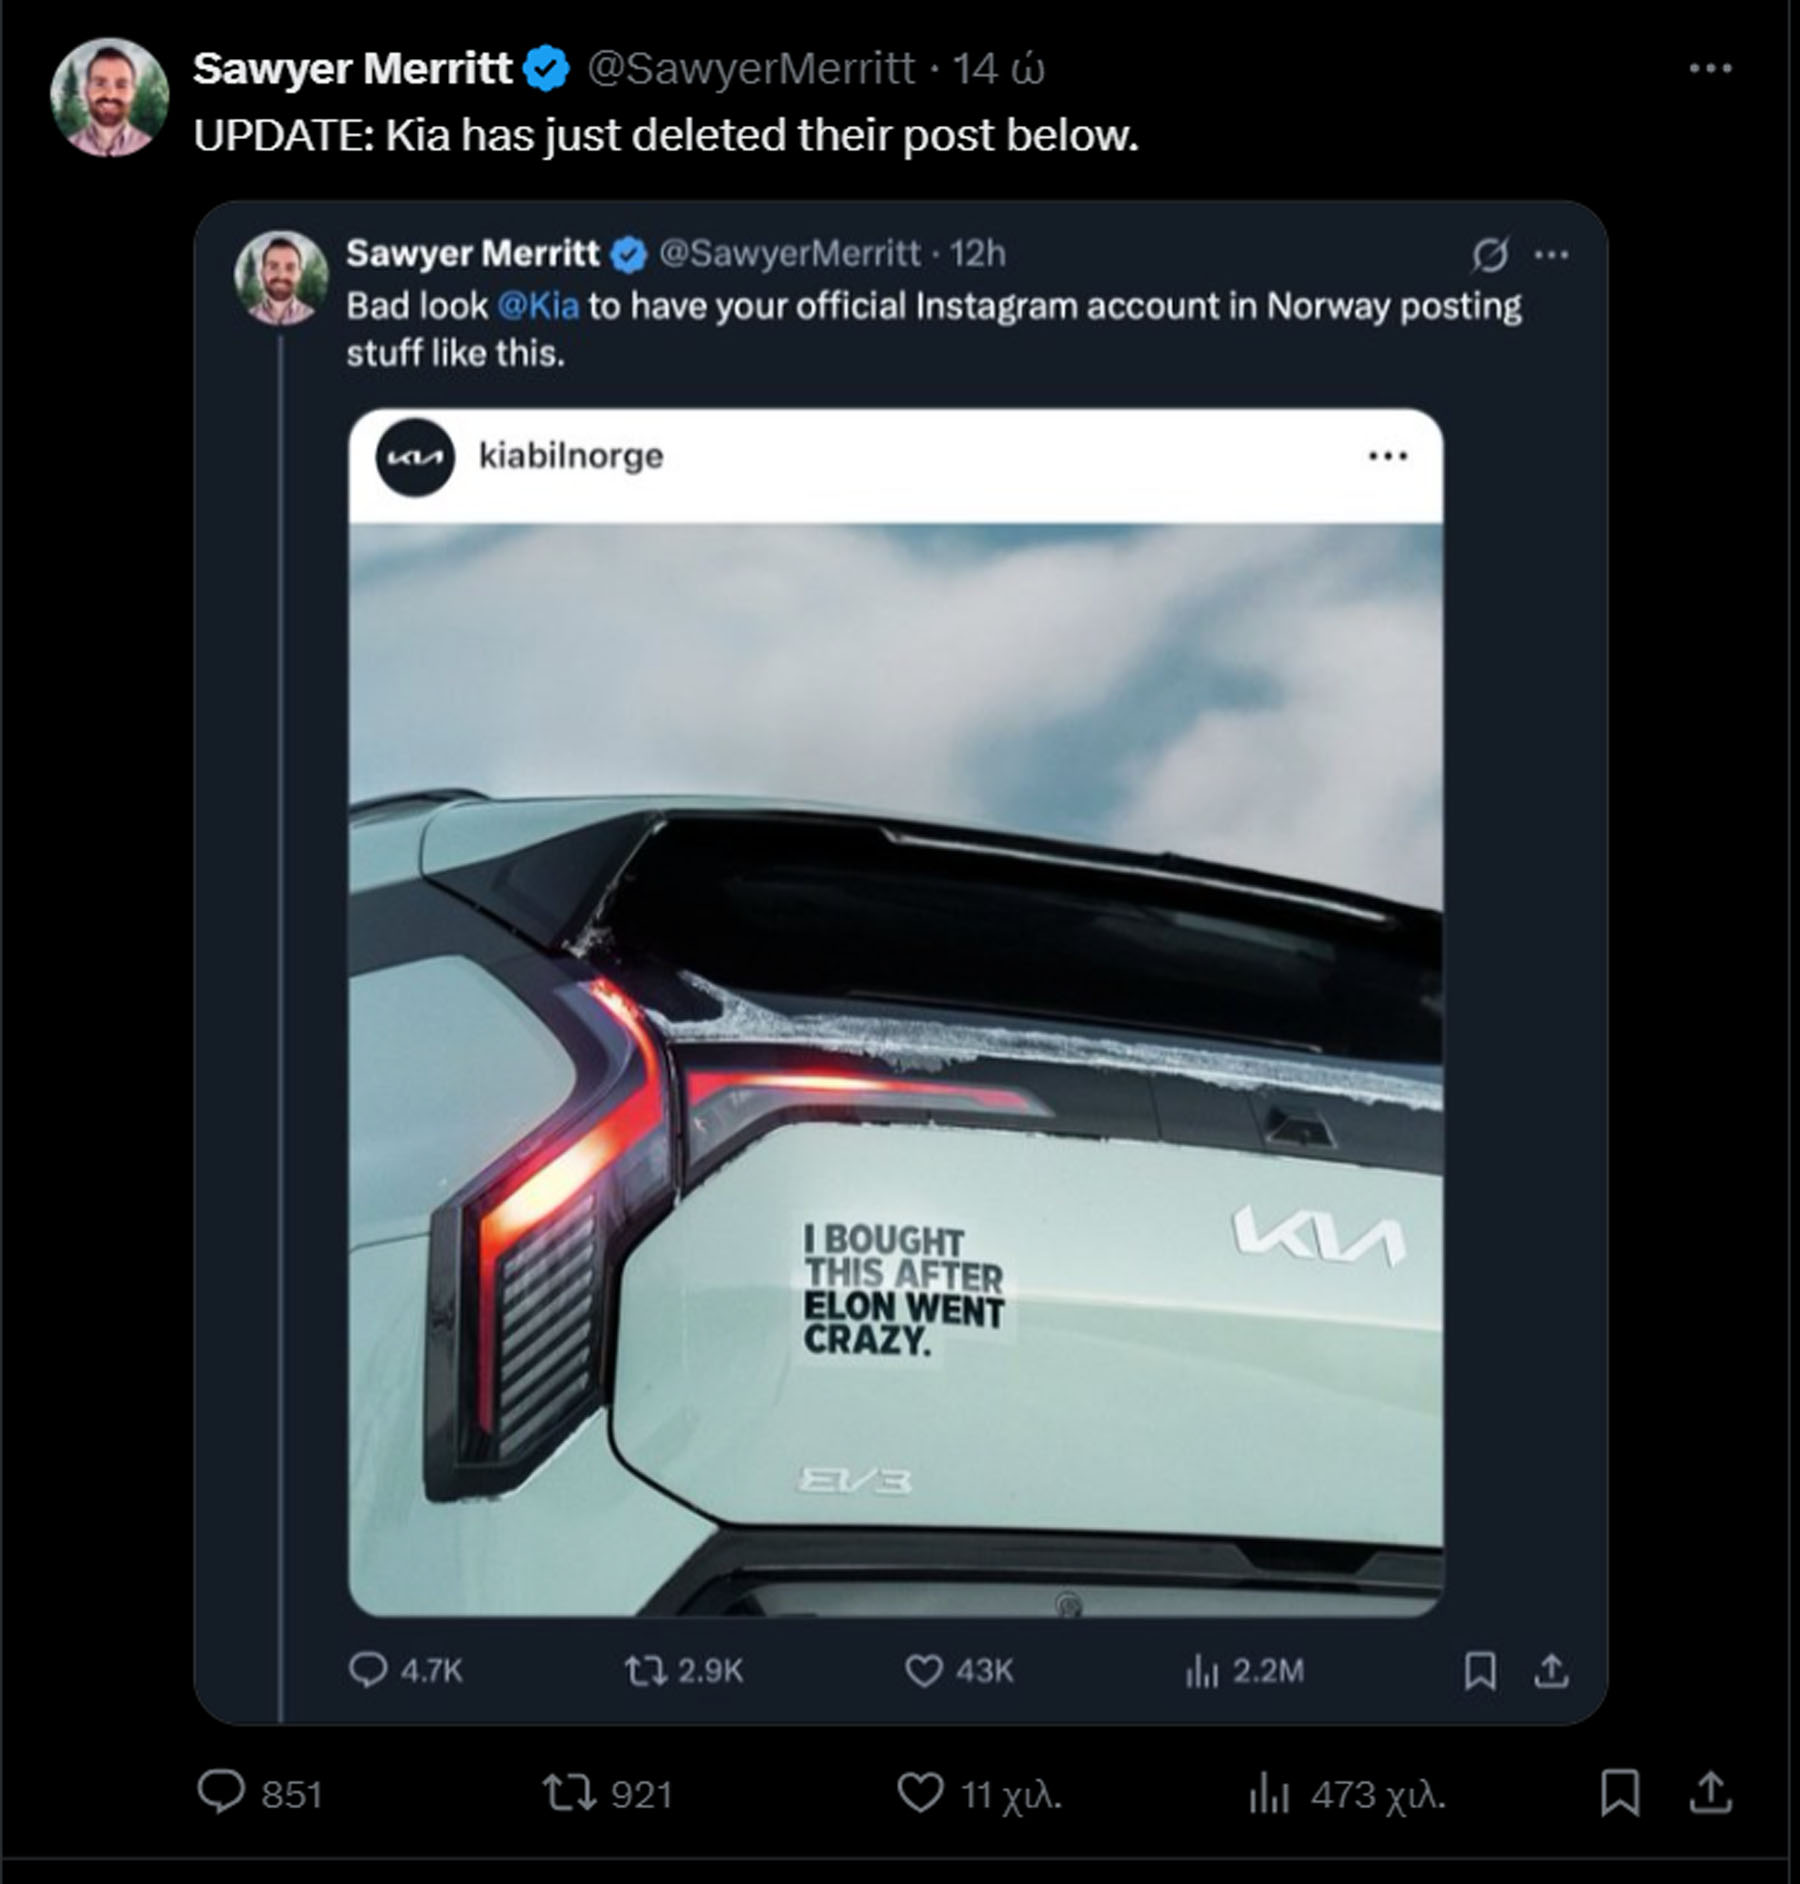Image resolution: width=1800 pixels, height=1884 pixels.
Task: Click the kiabilnorge account name
Action: point(571,456)
